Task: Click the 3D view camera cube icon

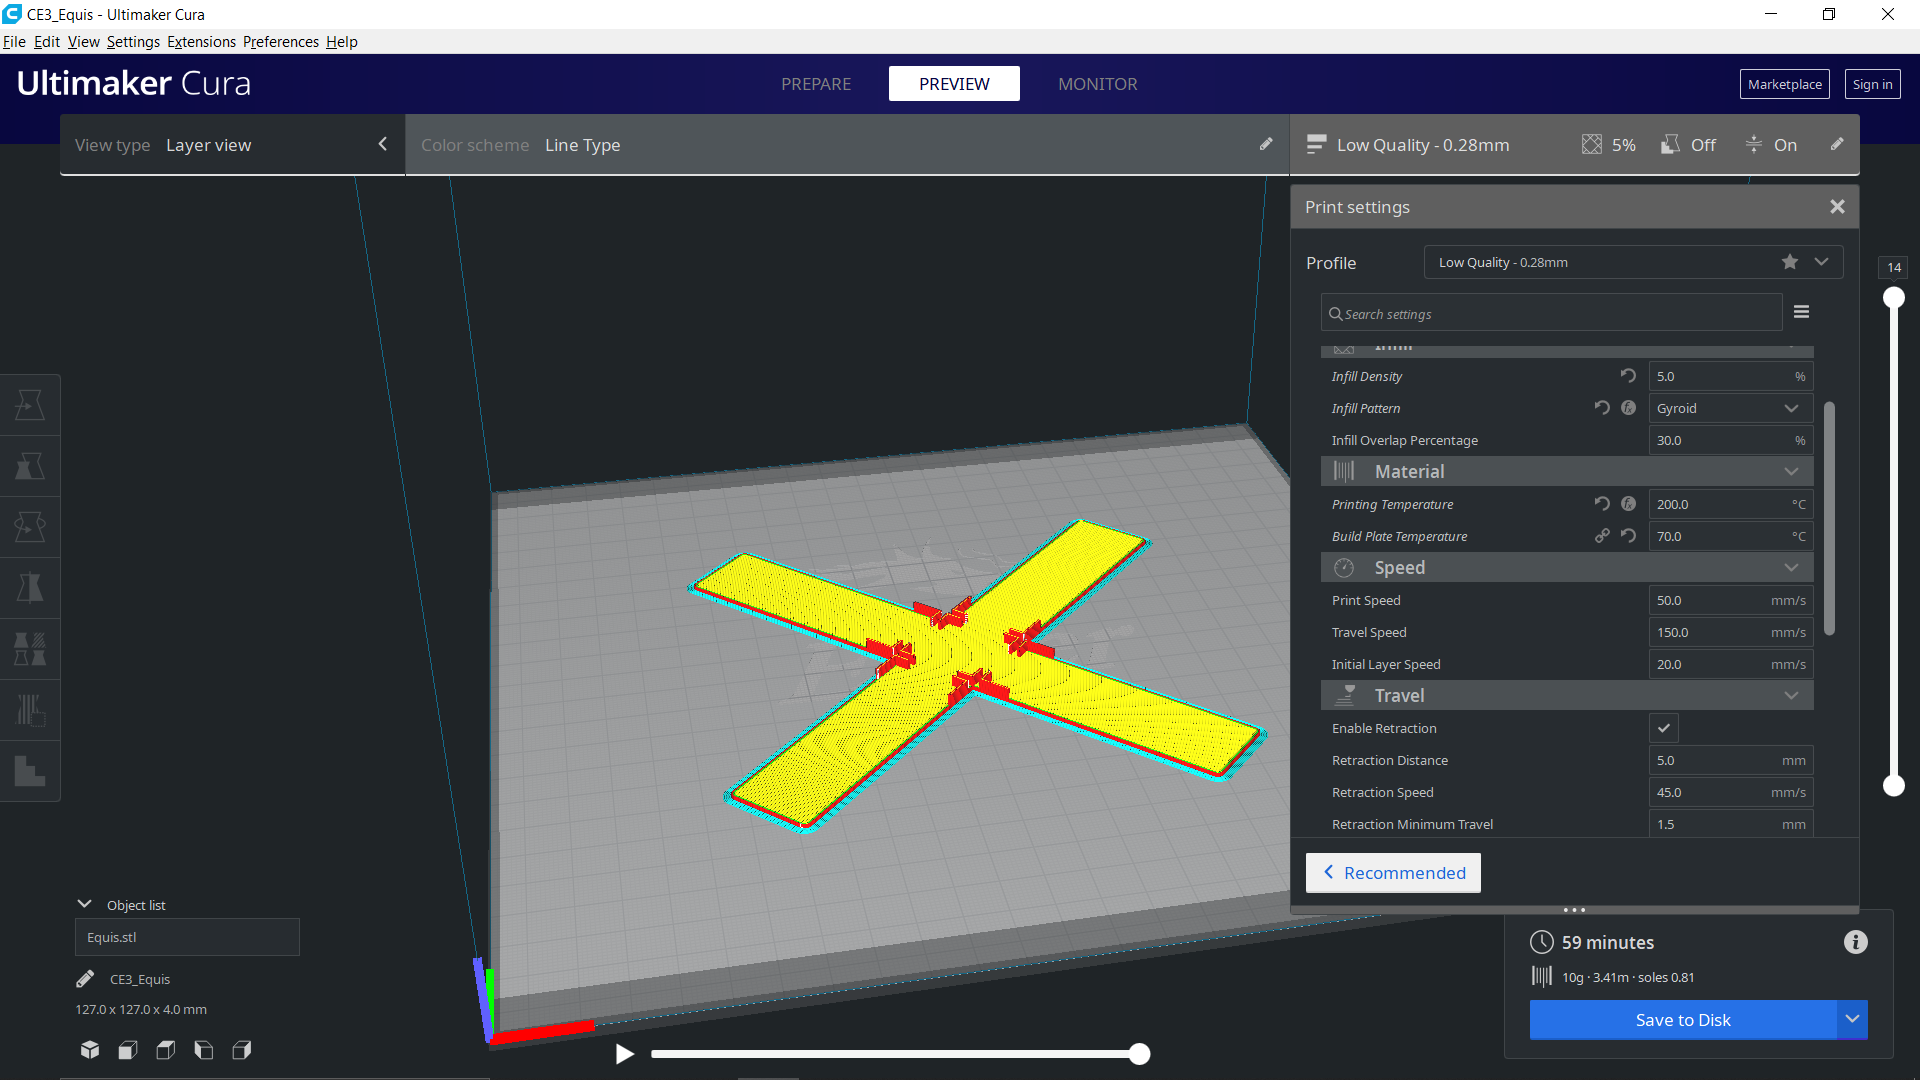Action: (90, 1050)
